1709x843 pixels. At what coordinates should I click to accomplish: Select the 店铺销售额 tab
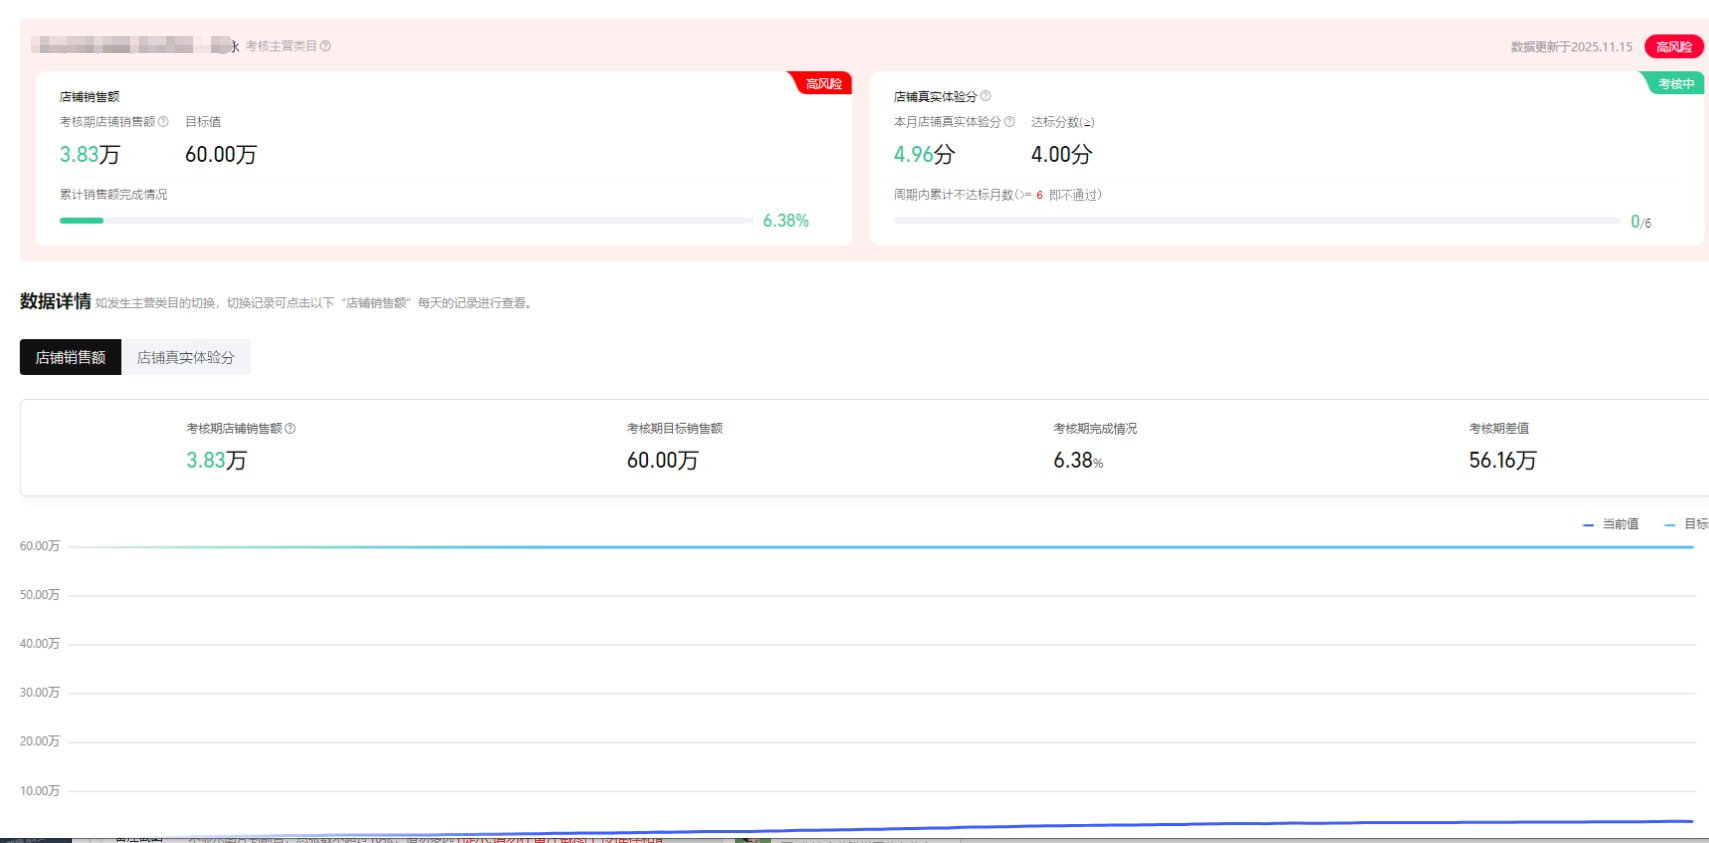tap(70, 357)
